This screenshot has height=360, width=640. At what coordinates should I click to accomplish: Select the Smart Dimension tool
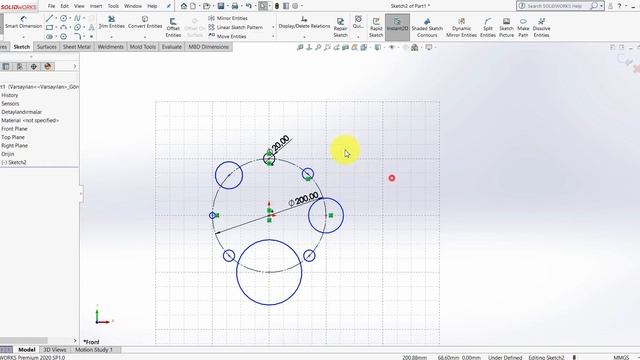(x=24, y=22)
